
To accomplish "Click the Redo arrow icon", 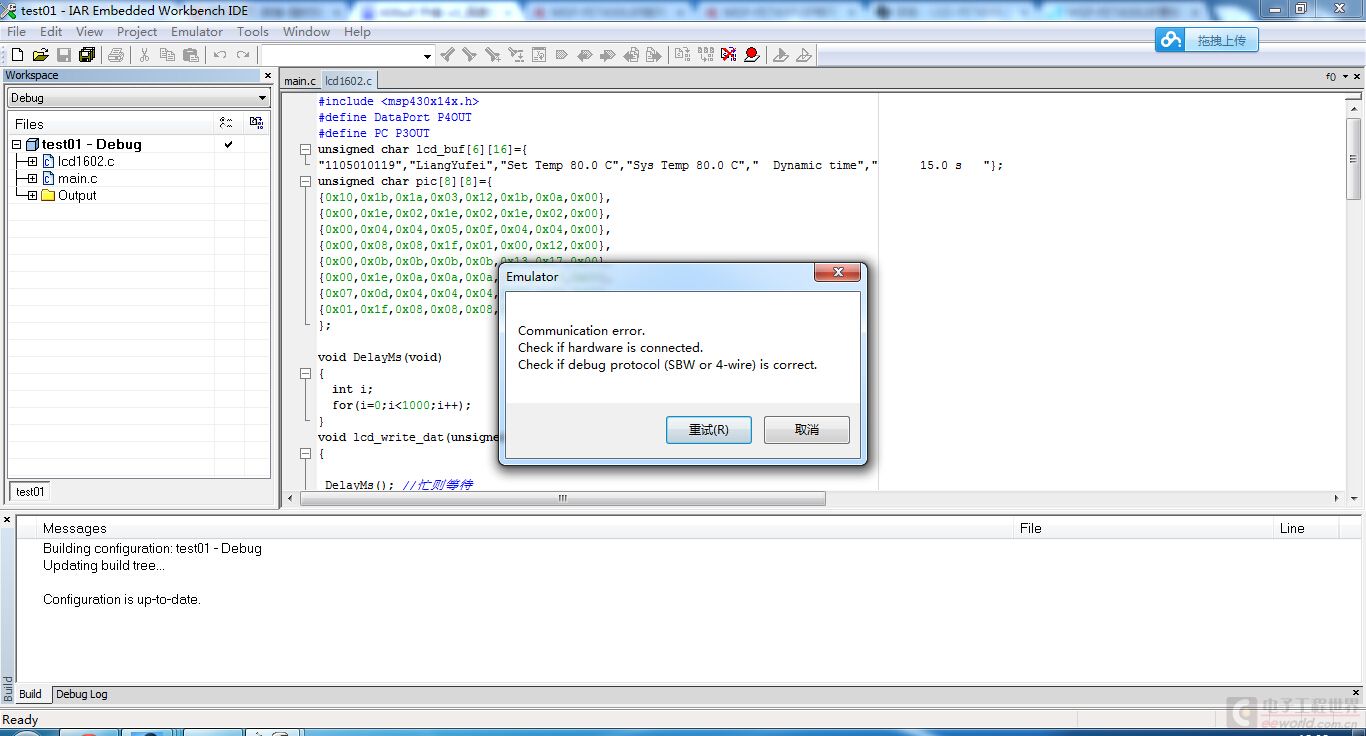I will point(243,55).
